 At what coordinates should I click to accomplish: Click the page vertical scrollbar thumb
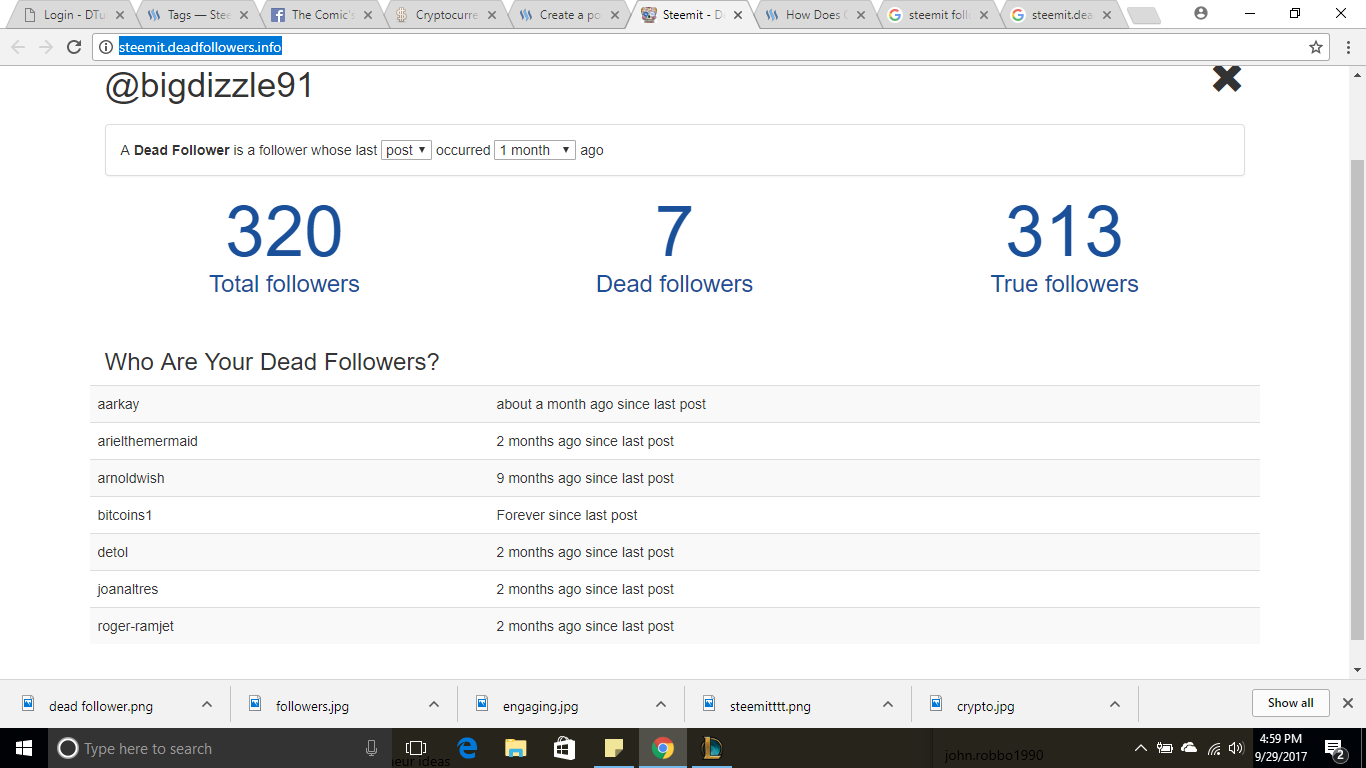pos(1357,400)
